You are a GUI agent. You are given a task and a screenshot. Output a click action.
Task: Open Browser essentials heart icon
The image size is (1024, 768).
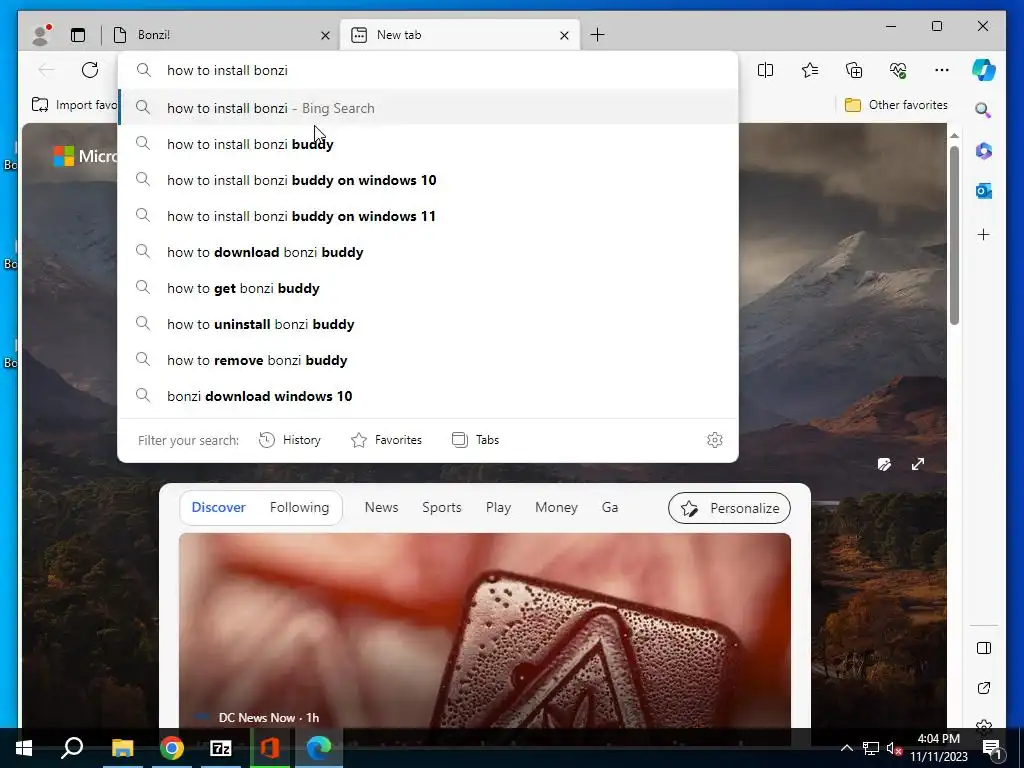(898, 70)
